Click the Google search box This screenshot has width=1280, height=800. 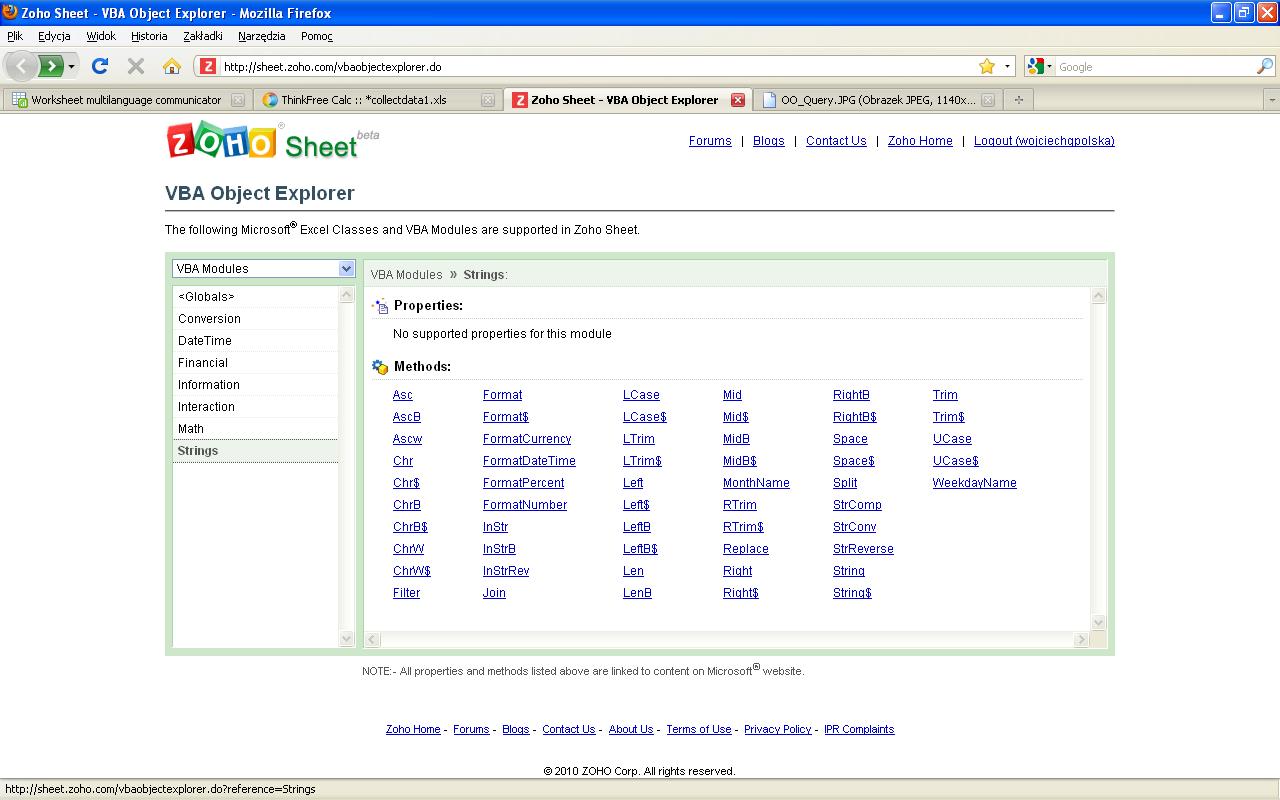1155,67
